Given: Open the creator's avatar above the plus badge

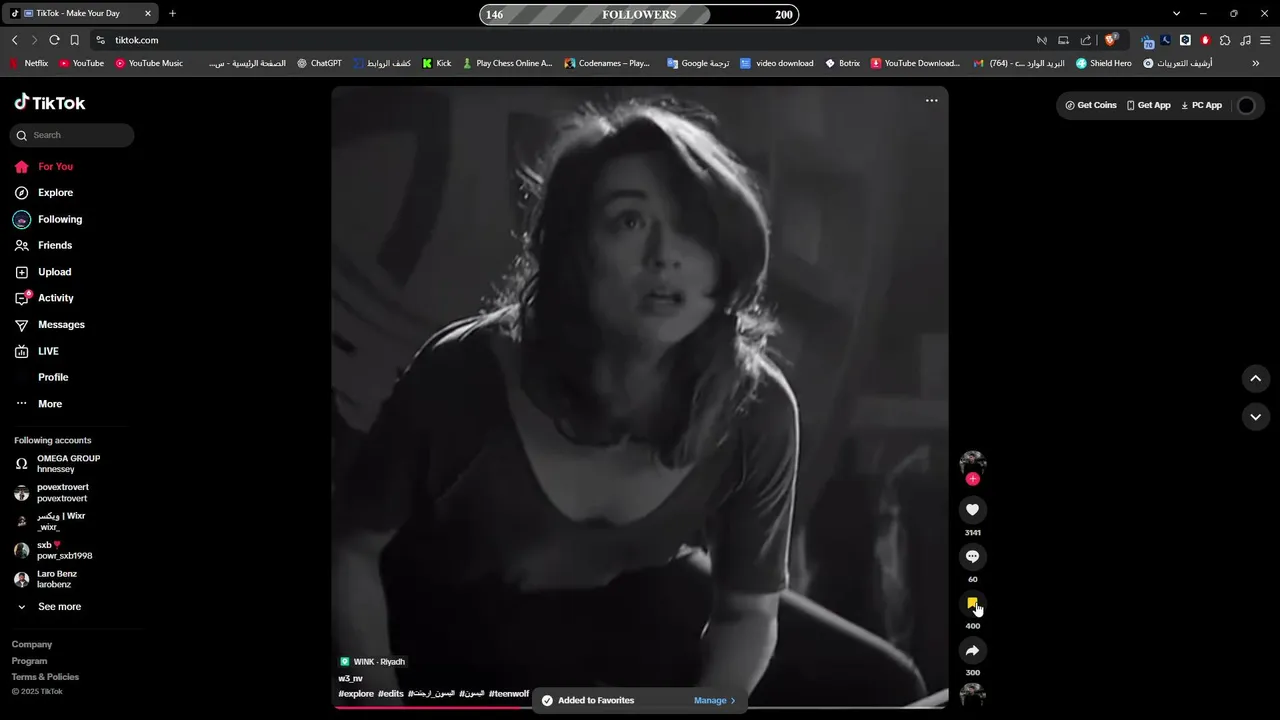Looking at the screenshot, I should click(973, 463).
